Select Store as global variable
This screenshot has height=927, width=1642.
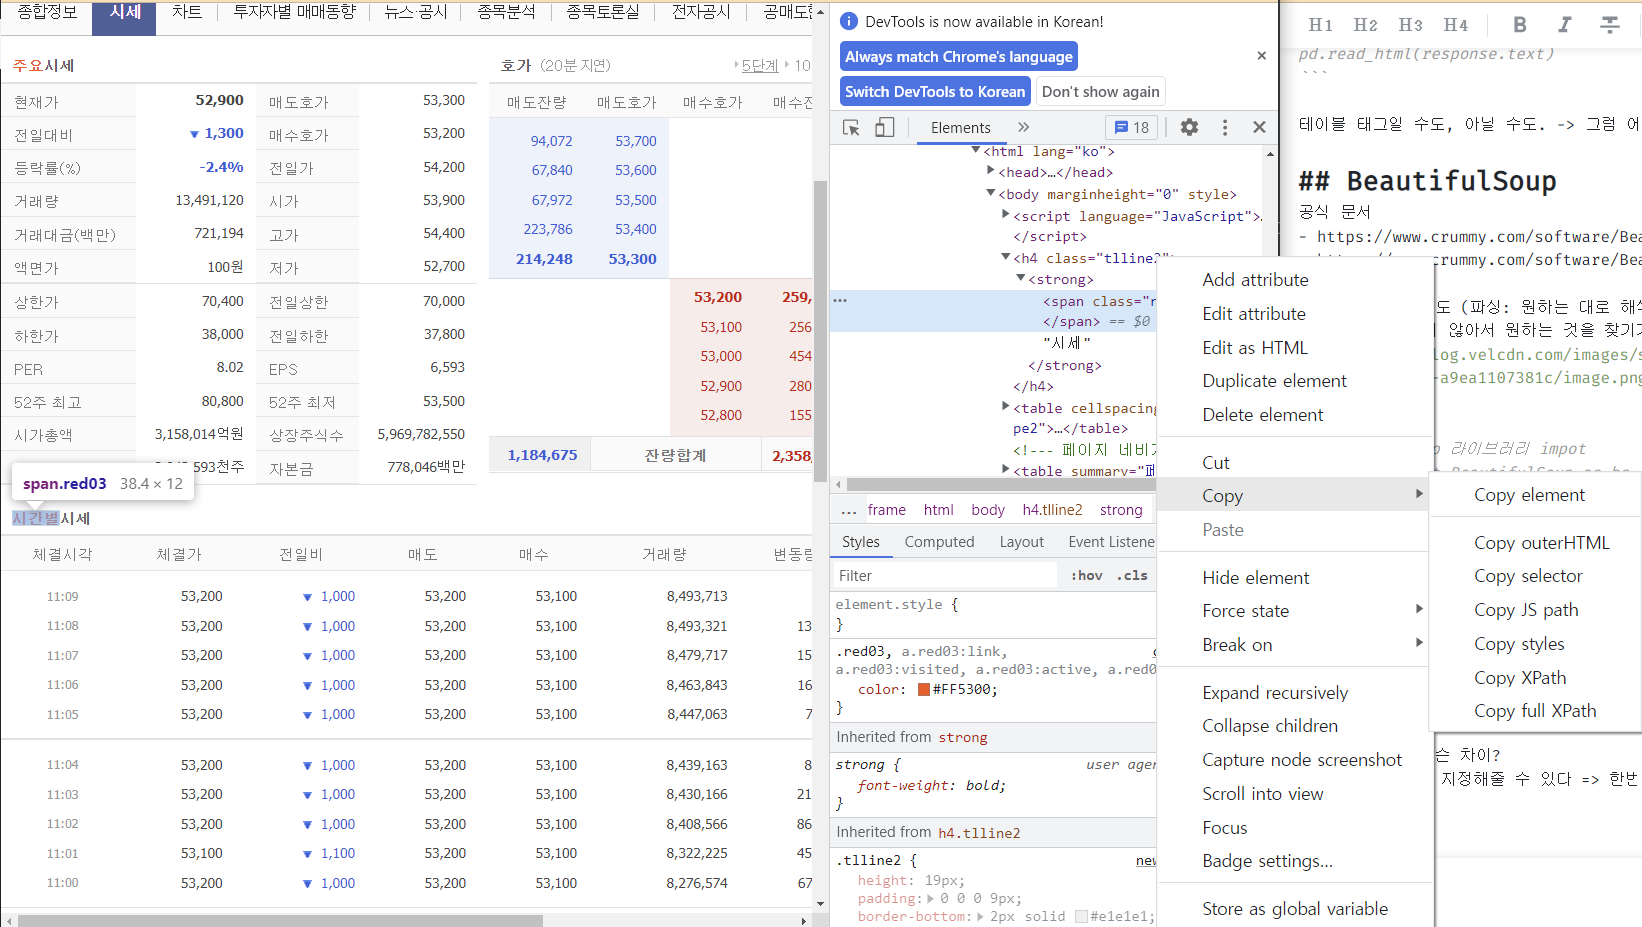[x=1295, y=909]
